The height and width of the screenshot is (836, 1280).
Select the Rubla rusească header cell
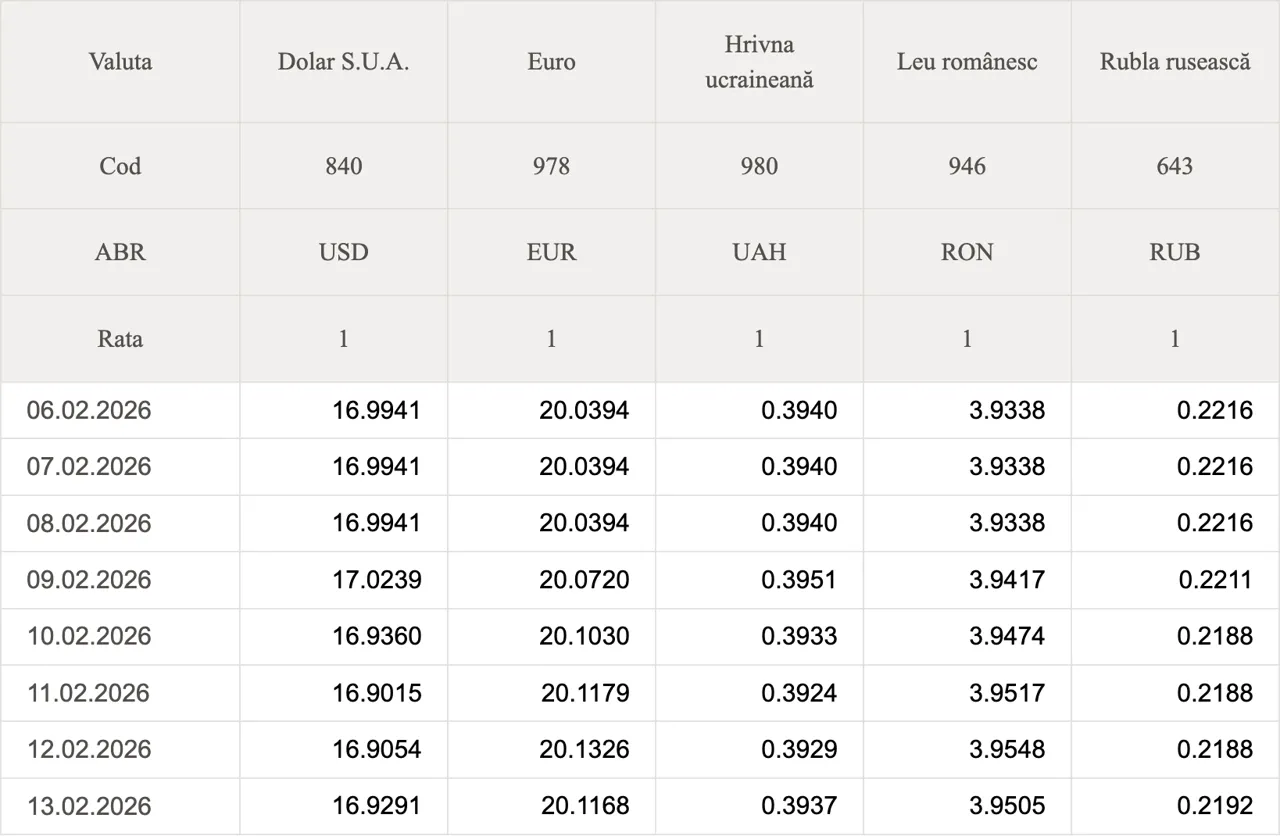point(1175,62)
